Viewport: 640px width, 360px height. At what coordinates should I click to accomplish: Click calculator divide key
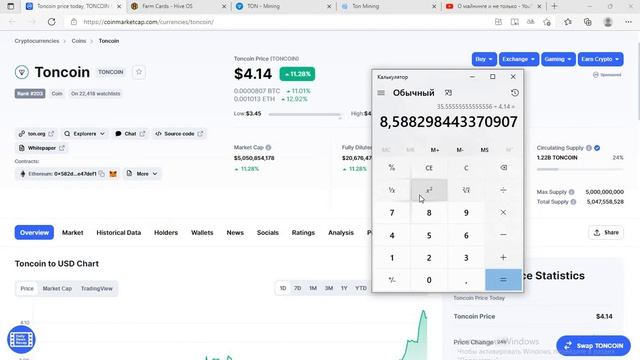[503, 190]
